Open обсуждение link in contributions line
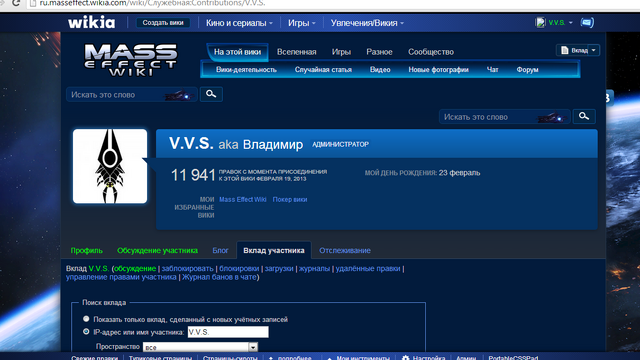The image size is (640, 360). (x=135, y=268)
